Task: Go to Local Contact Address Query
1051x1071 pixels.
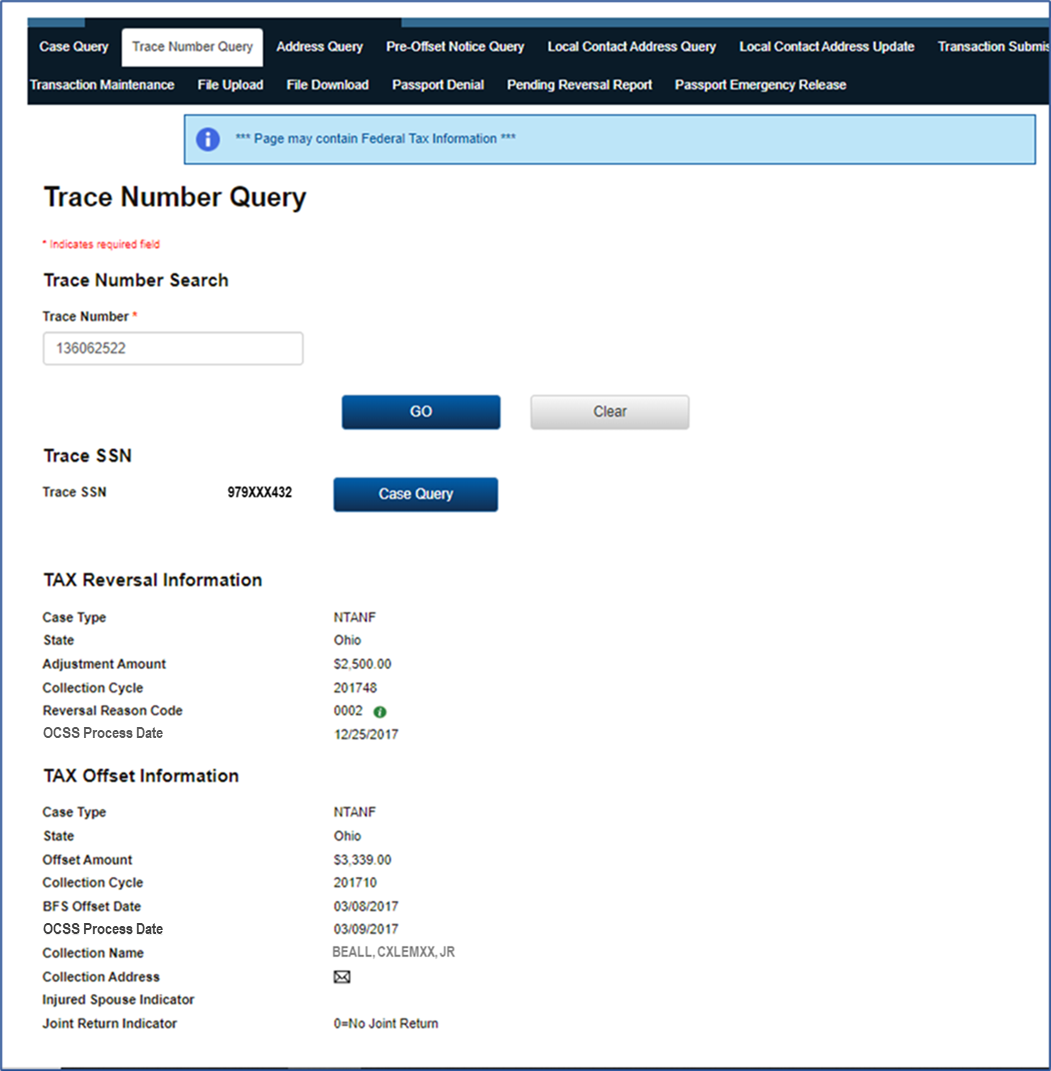Action: pyautogui.click(x=631, y=47)
